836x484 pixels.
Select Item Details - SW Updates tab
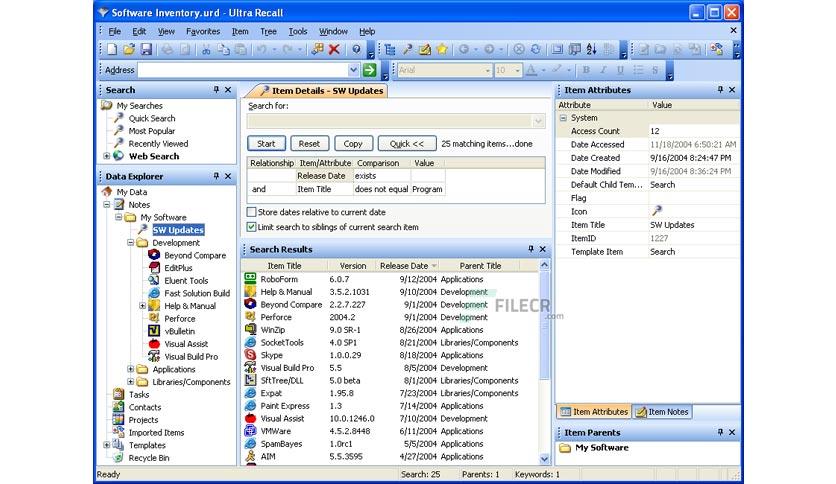click(x=320, y=91)
